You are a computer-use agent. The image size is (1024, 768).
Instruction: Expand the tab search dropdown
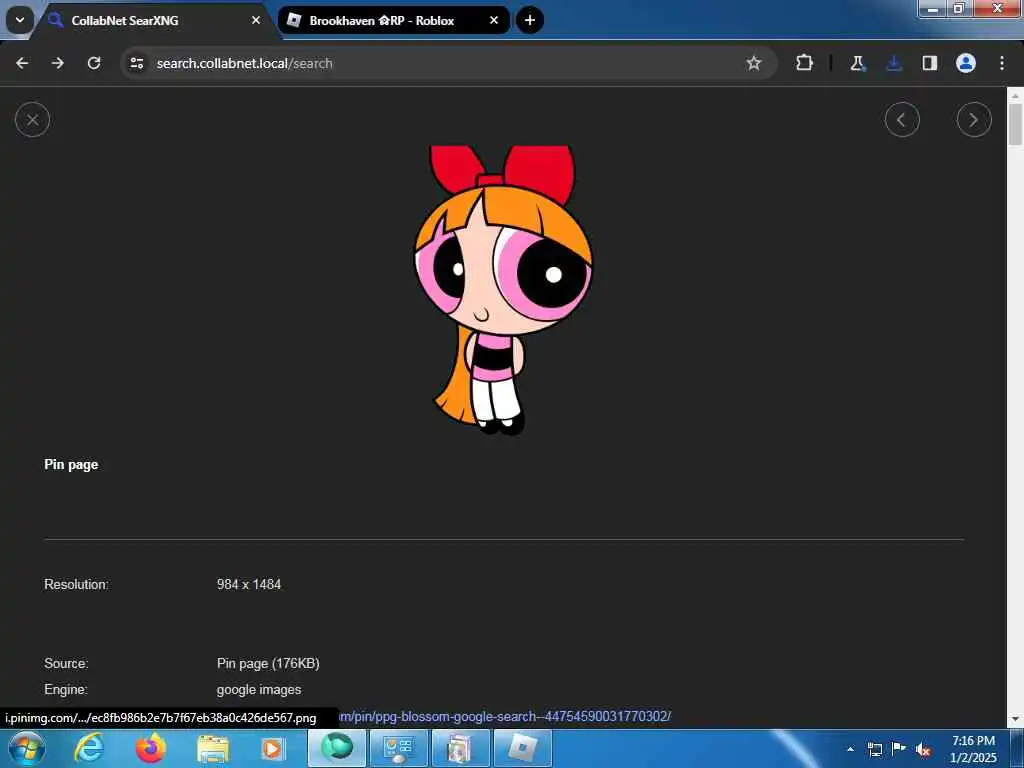tap(20, 20)
